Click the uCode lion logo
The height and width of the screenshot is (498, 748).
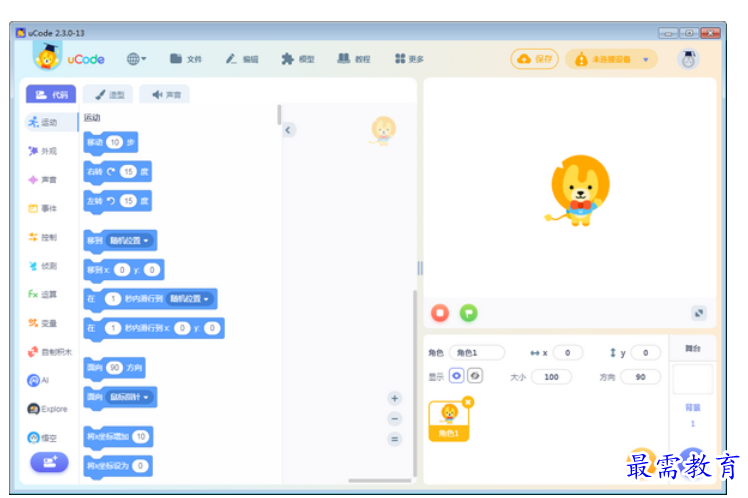48,56
